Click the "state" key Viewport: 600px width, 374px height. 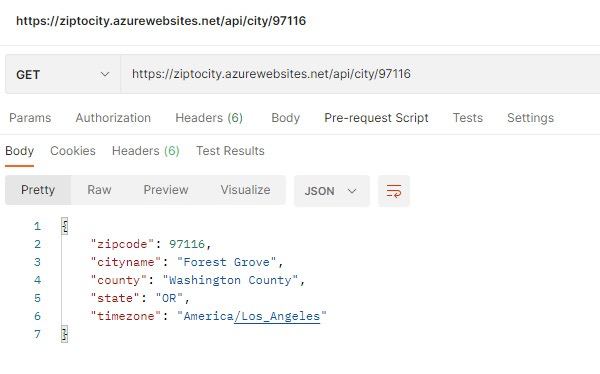[x=115, y=298]
